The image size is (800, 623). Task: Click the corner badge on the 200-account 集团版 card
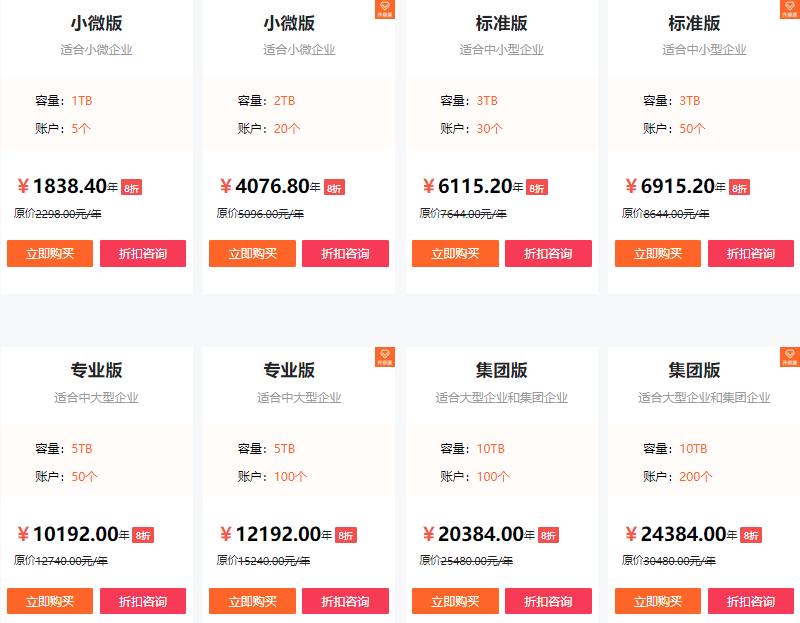tap(789, 357)
